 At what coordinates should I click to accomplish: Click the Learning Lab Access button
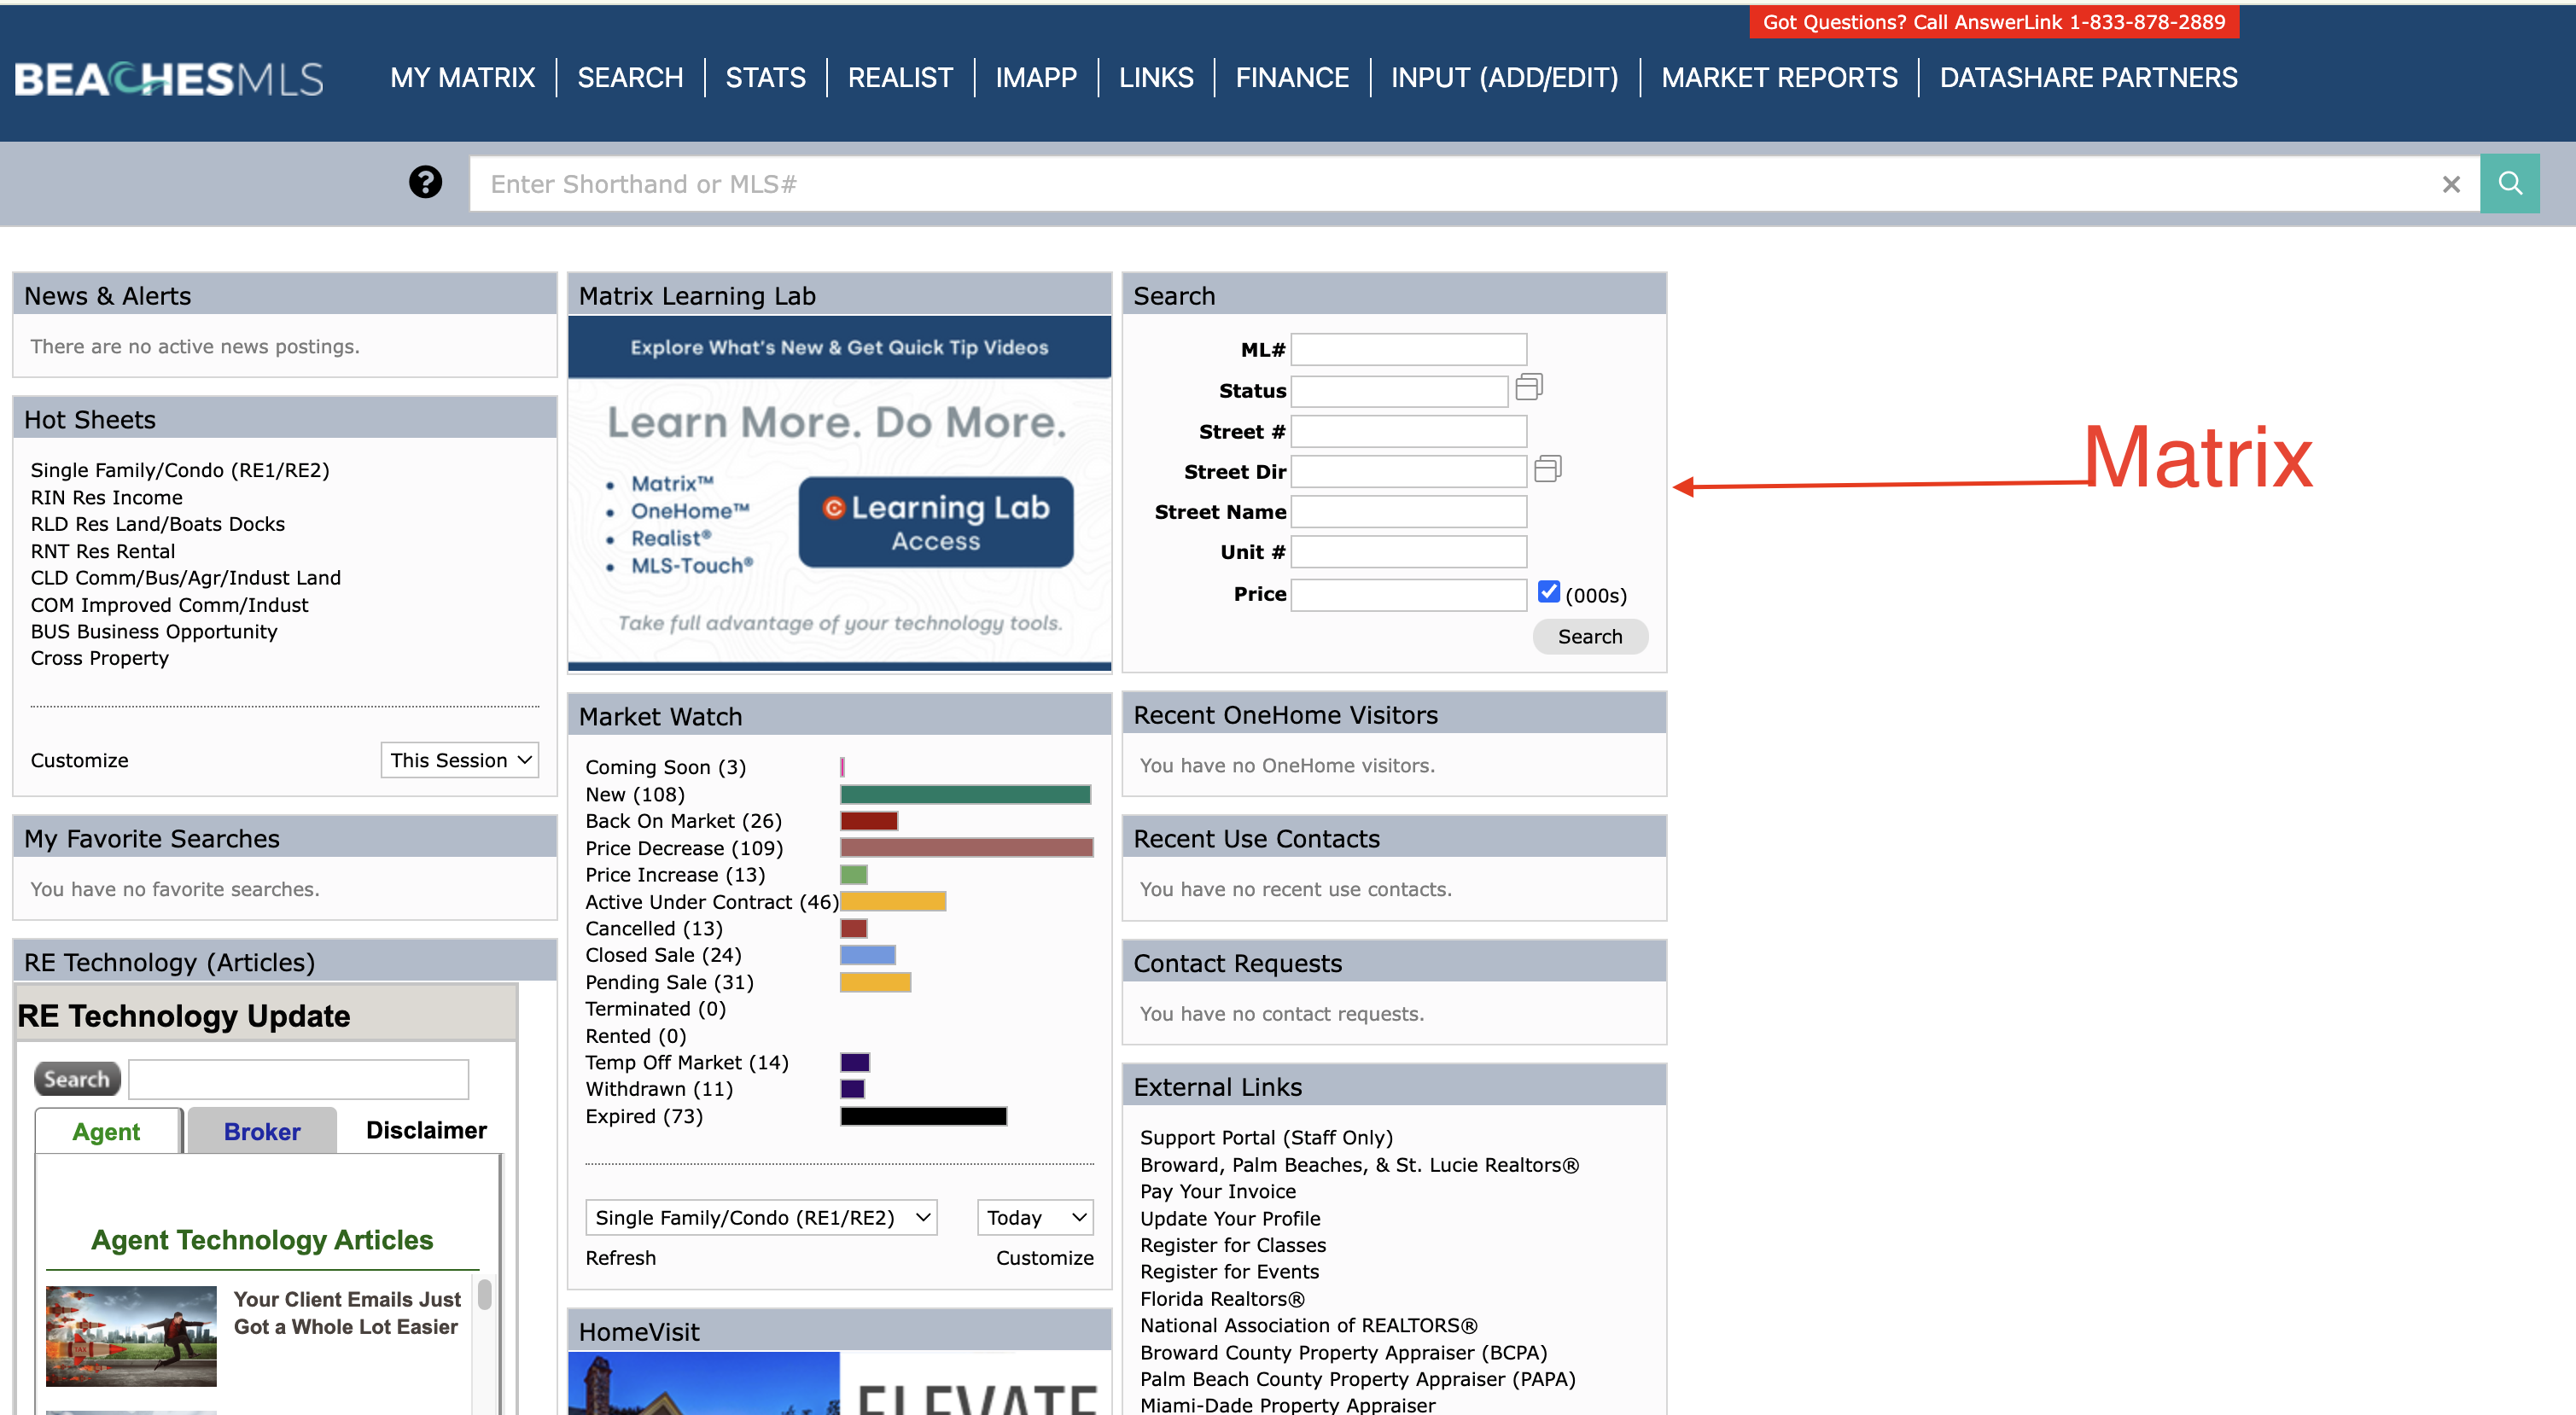click(936, 522)
